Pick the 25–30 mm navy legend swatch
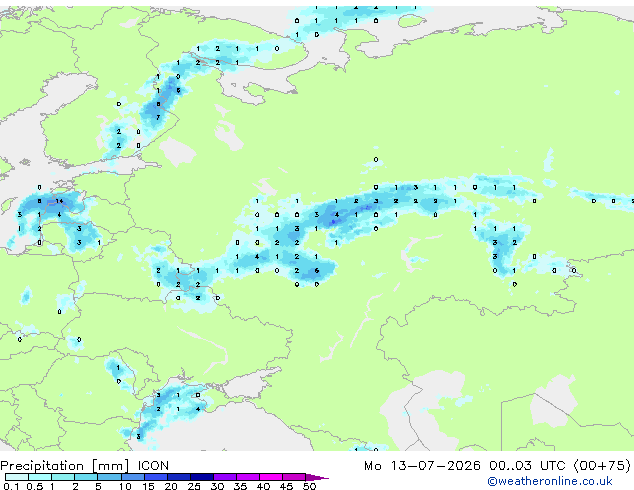 pos(201,477)
